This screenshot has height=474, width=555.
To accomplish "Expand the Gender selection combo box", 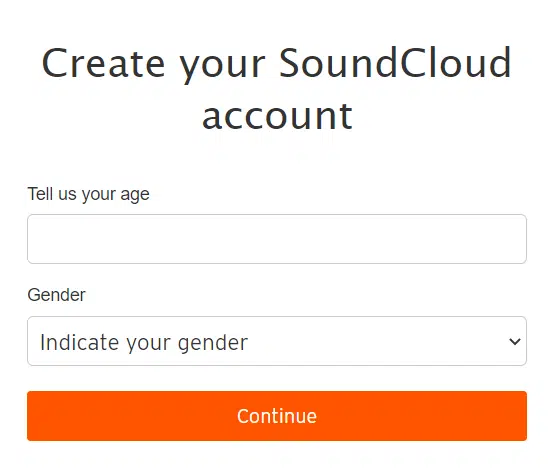I will tap(277, 341).
